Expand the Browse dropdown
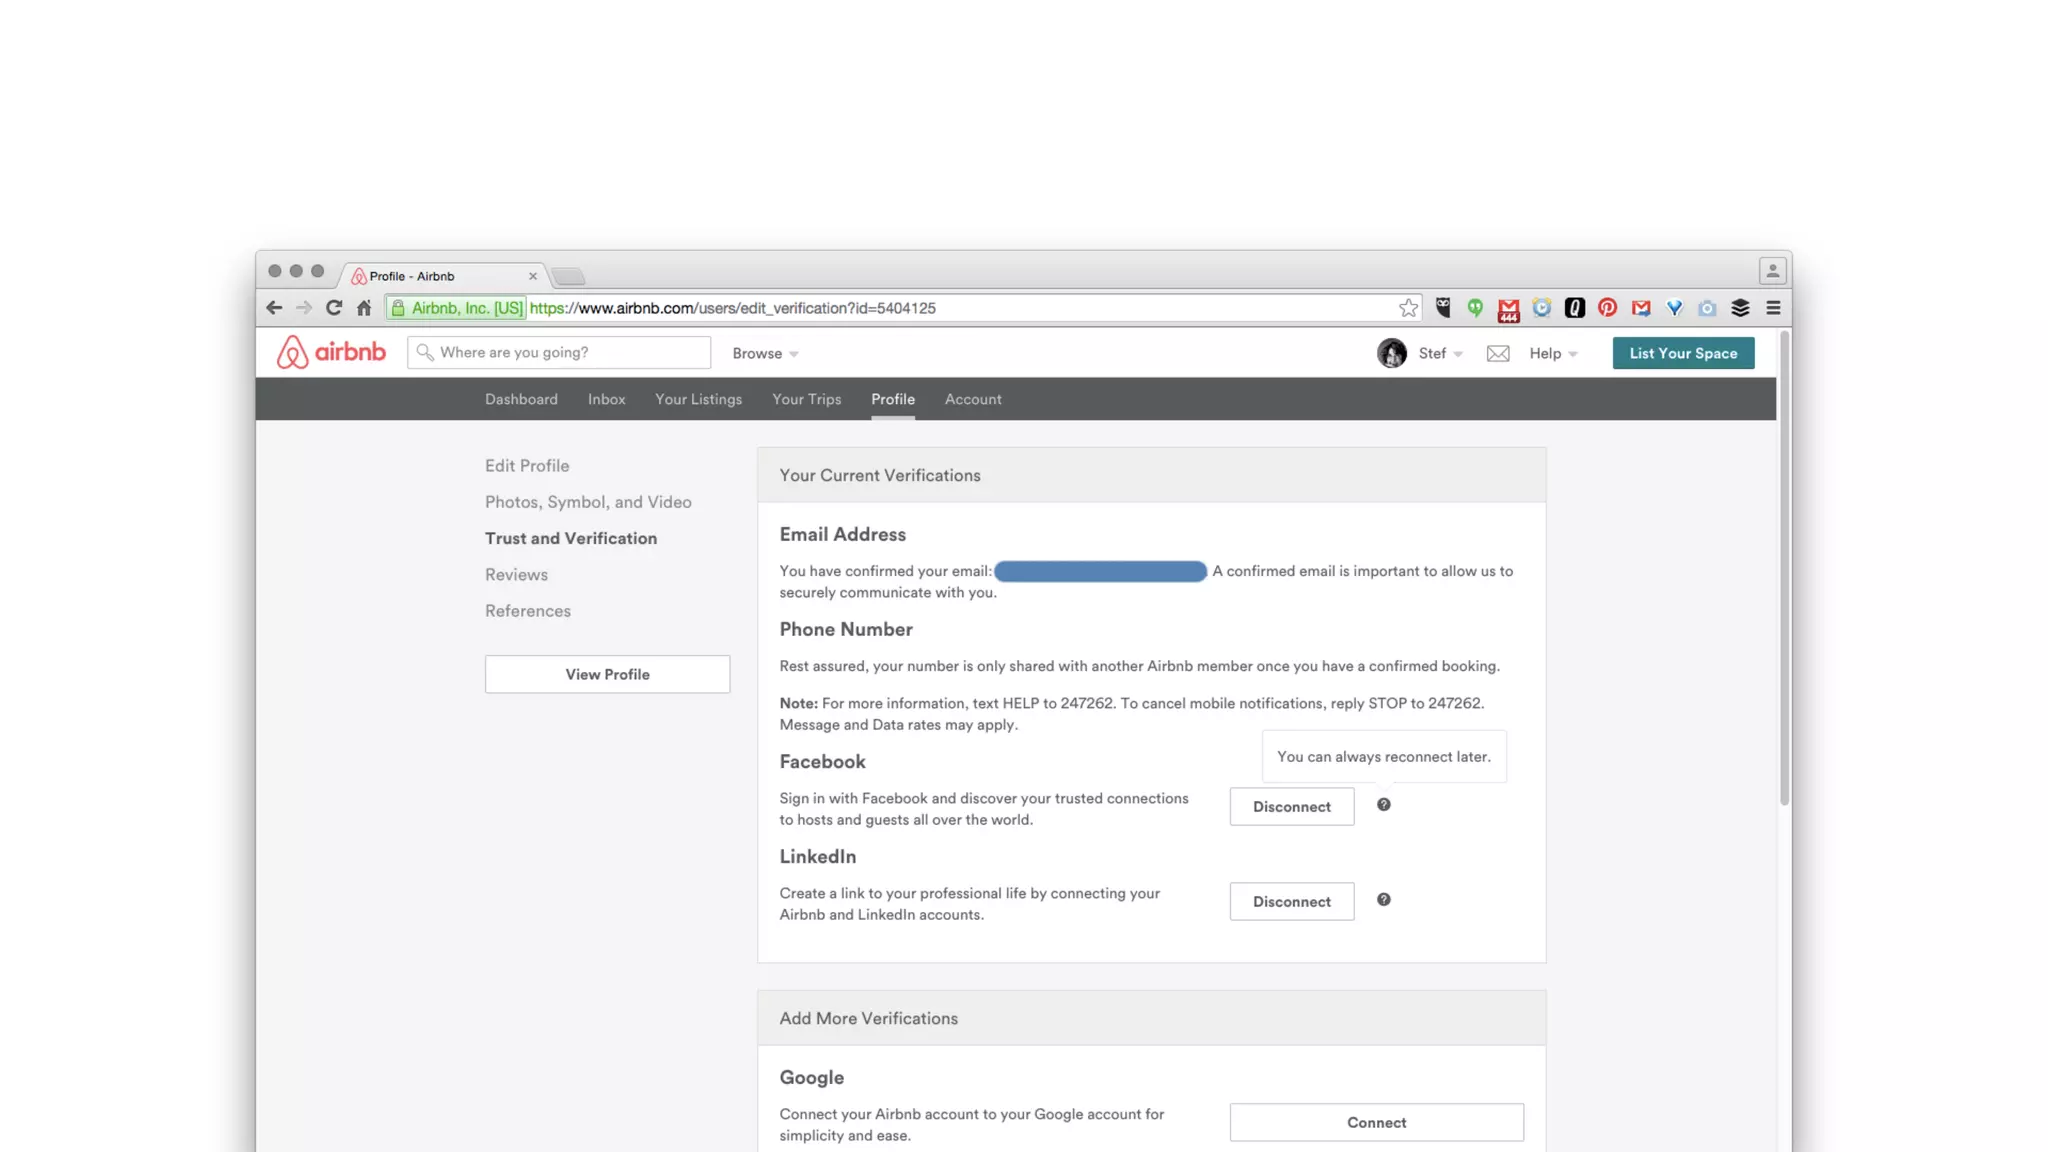2048x1152 pixels. [765, 353]
